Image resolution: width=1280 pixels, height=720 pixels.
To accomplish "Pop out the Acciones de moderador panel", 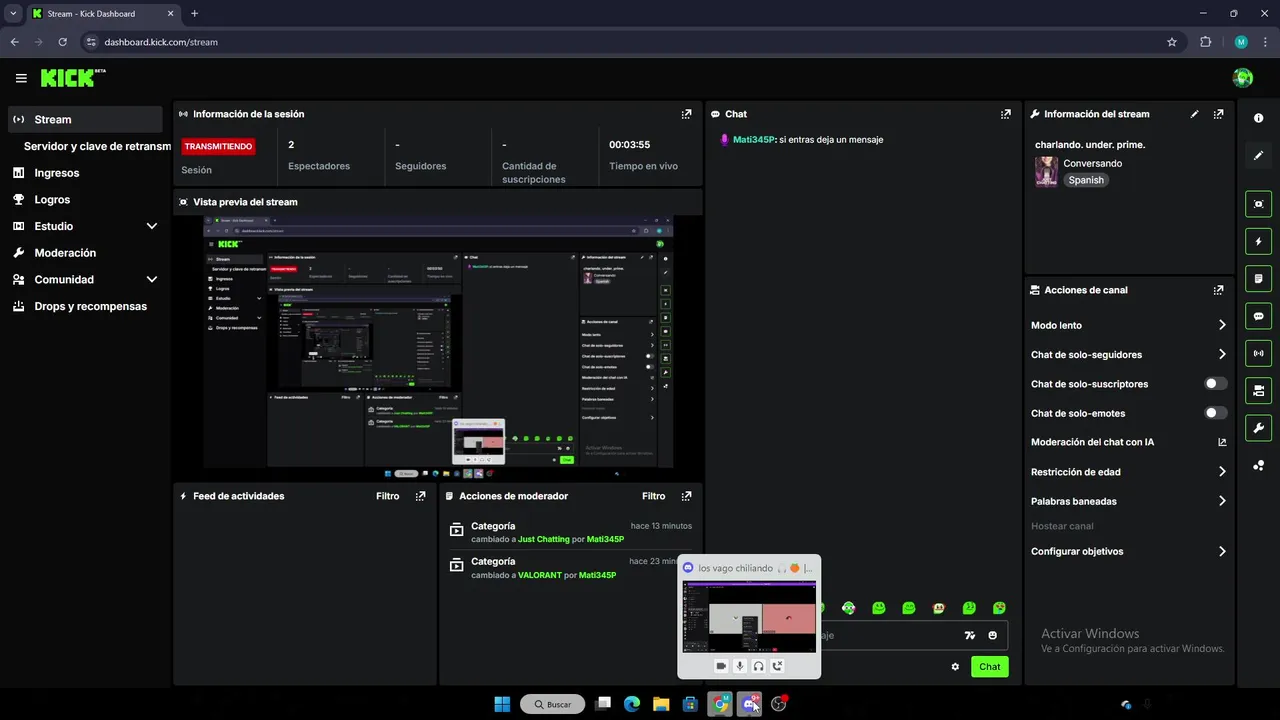I will click(686, 496).
